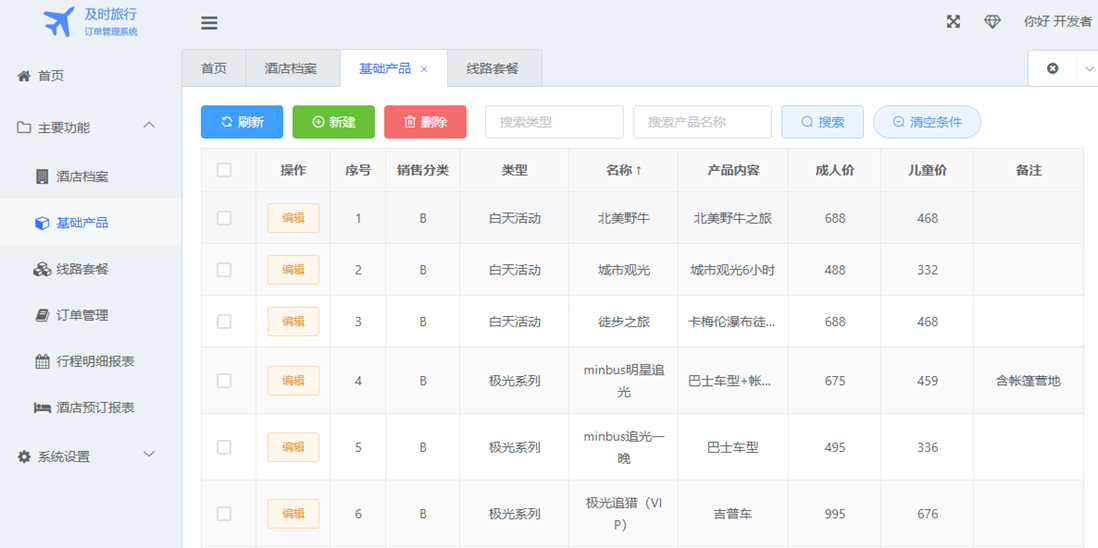Click the 清空条件 button
1098x548 pixels.
(927, 122)
